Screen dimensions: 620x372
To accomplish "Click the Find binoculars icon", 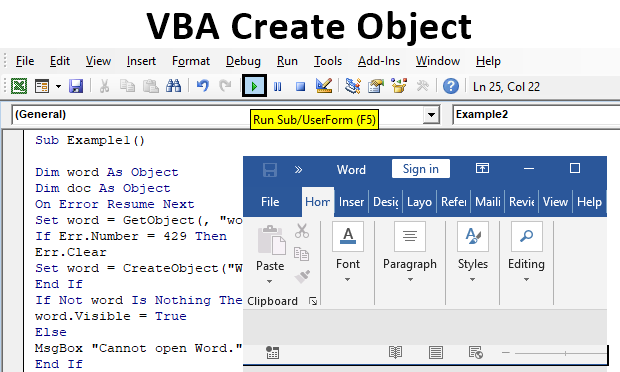I will [174, 86].
